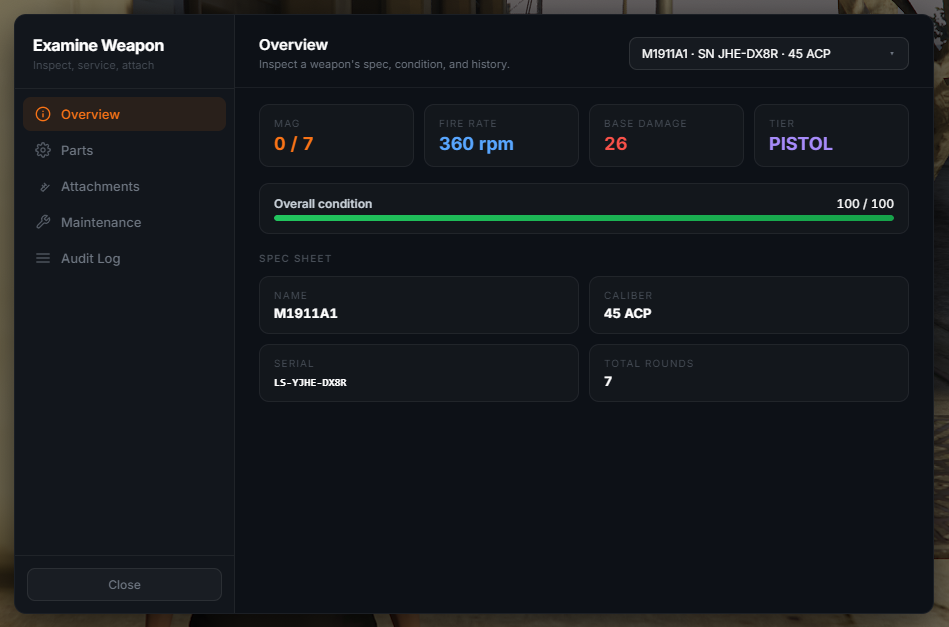
Task: Select the MAG 0 / 7 card
Action: point(336,135)
